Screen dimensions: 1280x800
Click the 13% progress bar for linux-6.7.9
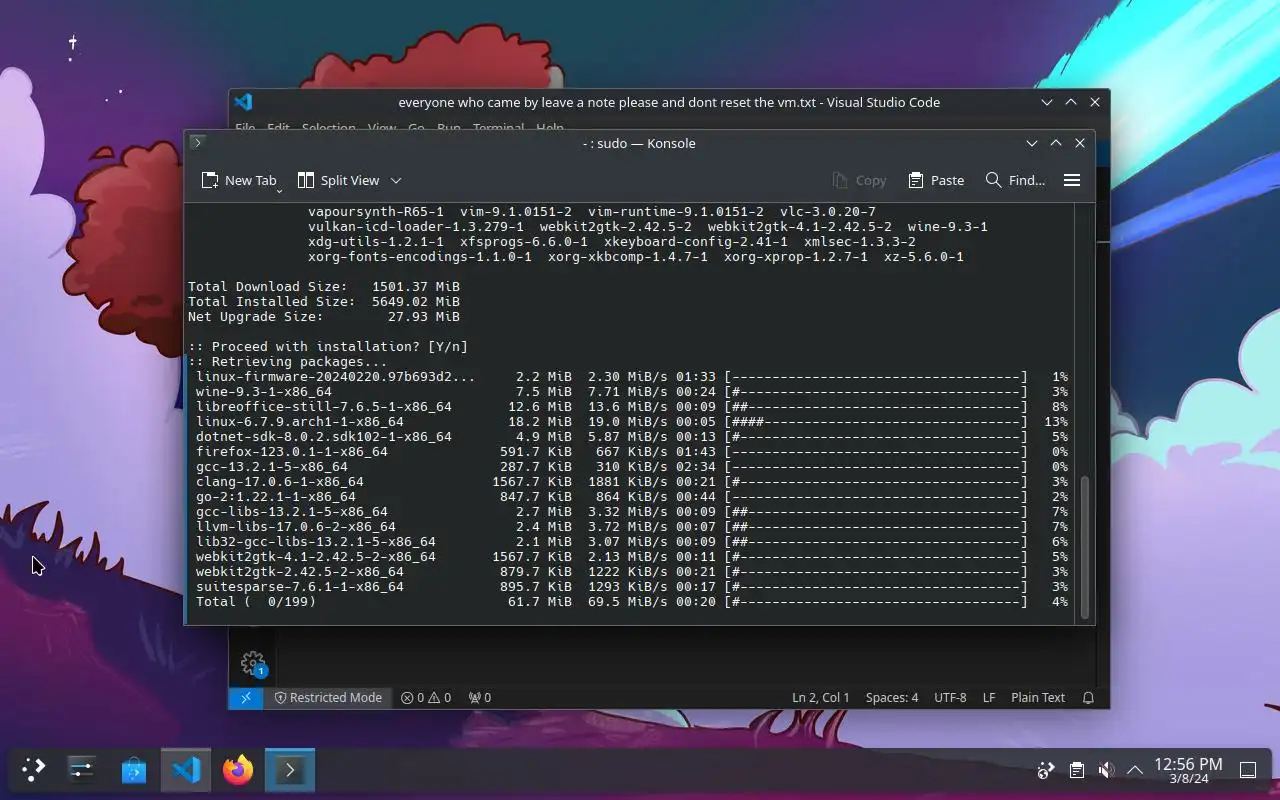[876, 422]
